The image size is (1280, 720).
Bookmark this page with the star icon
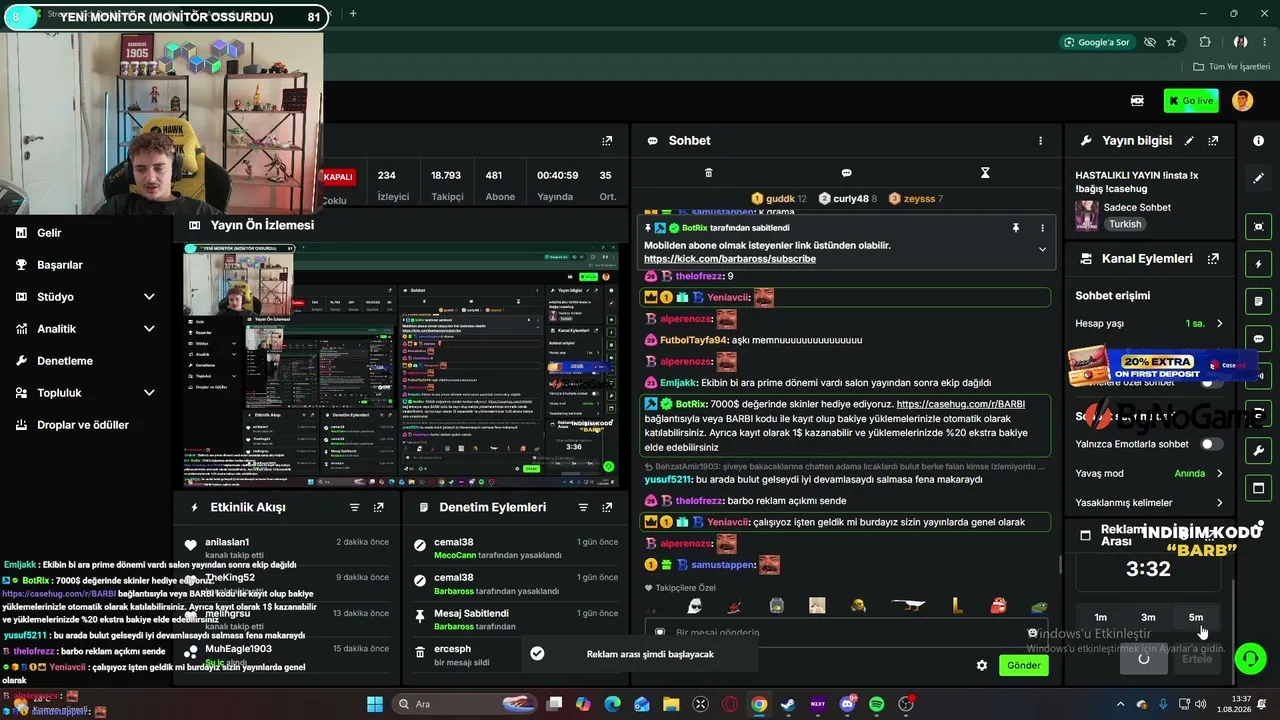(x=1171, y=42)
